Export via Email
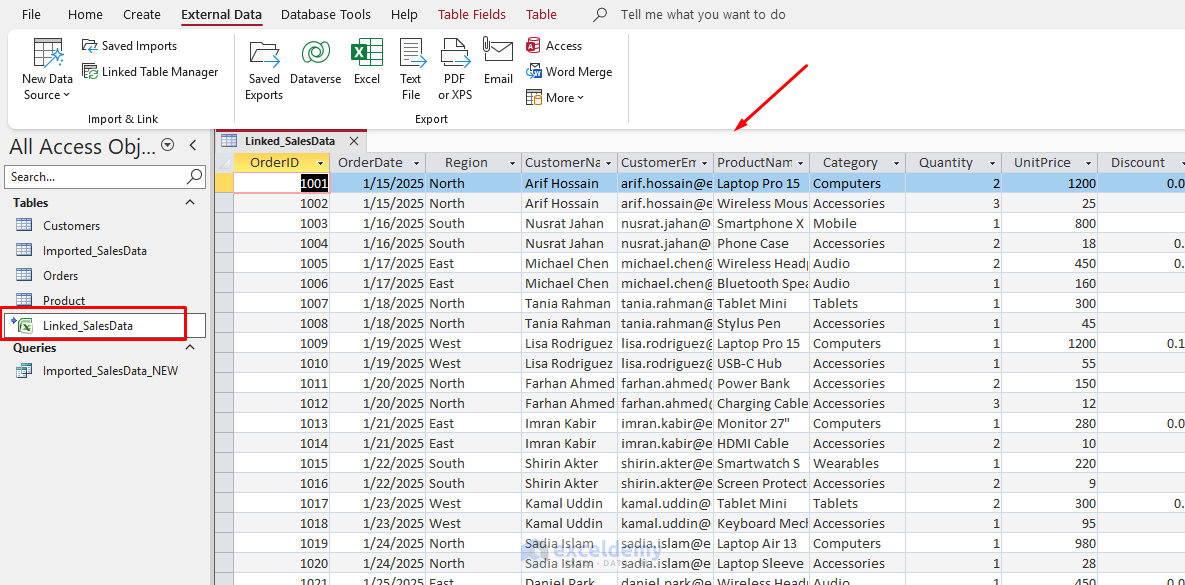Viewport: 1185px width, 585px height. pyautogui.click(x=498, y=62)
